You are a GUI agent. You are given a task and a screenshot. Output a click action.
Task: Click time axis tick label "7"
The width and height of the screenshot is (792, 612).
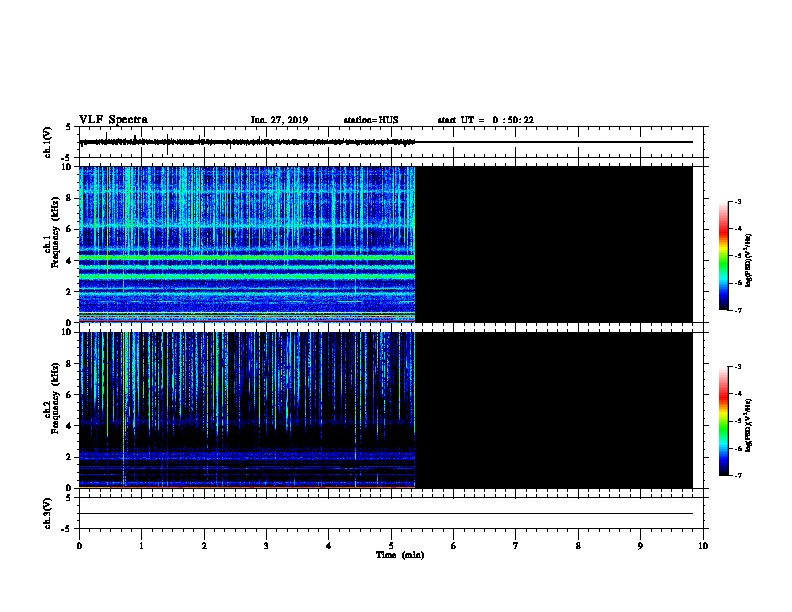pos(516,546)
